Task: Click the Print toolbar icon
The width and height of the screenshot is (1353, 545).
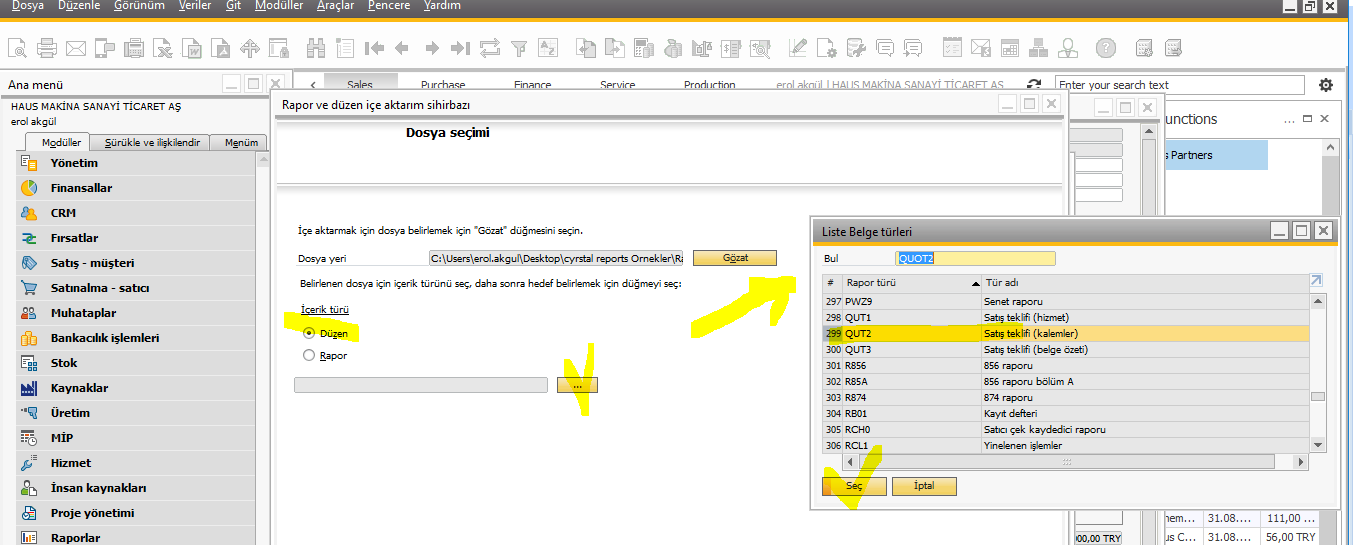Action: pyautogui.click(x=46, y=47)
